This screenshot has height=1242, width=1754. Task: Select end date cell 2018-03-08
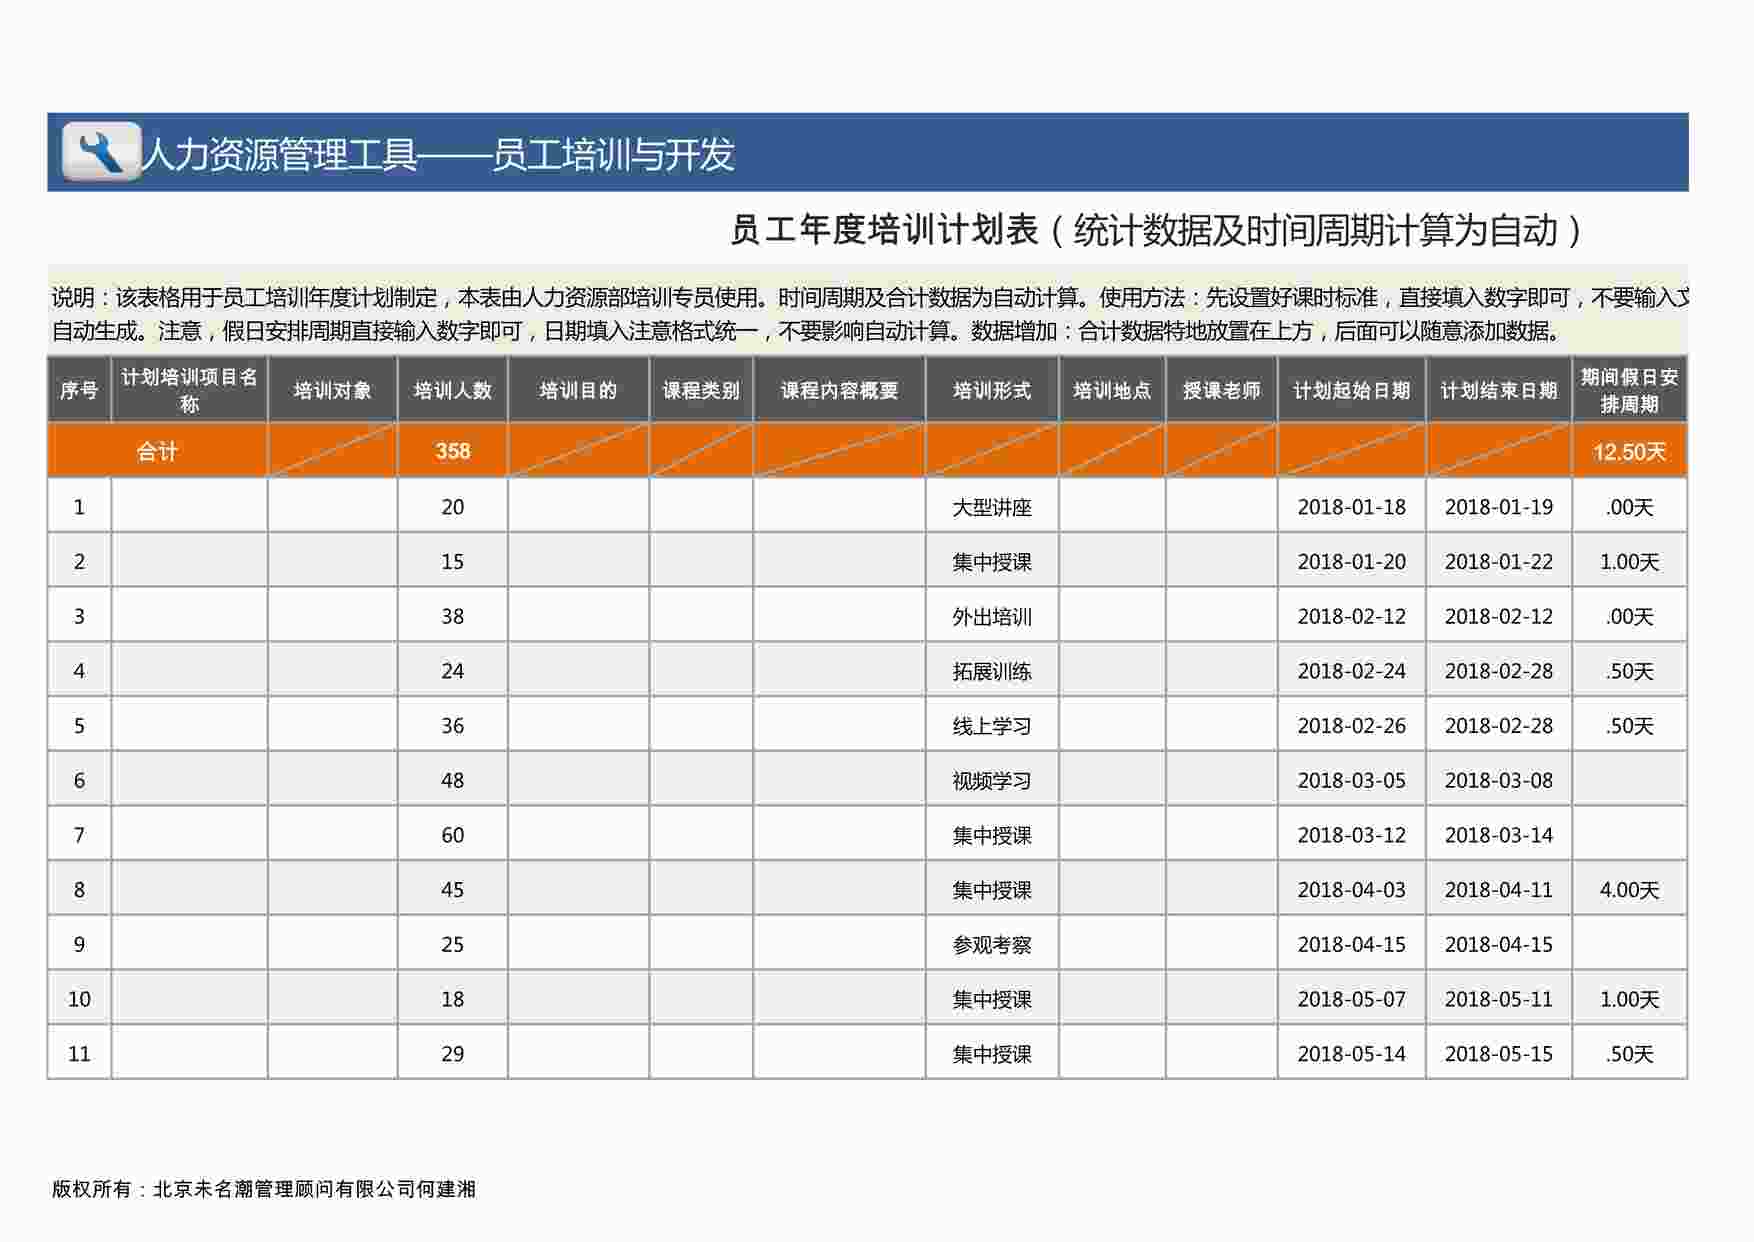coord(1498,780)
